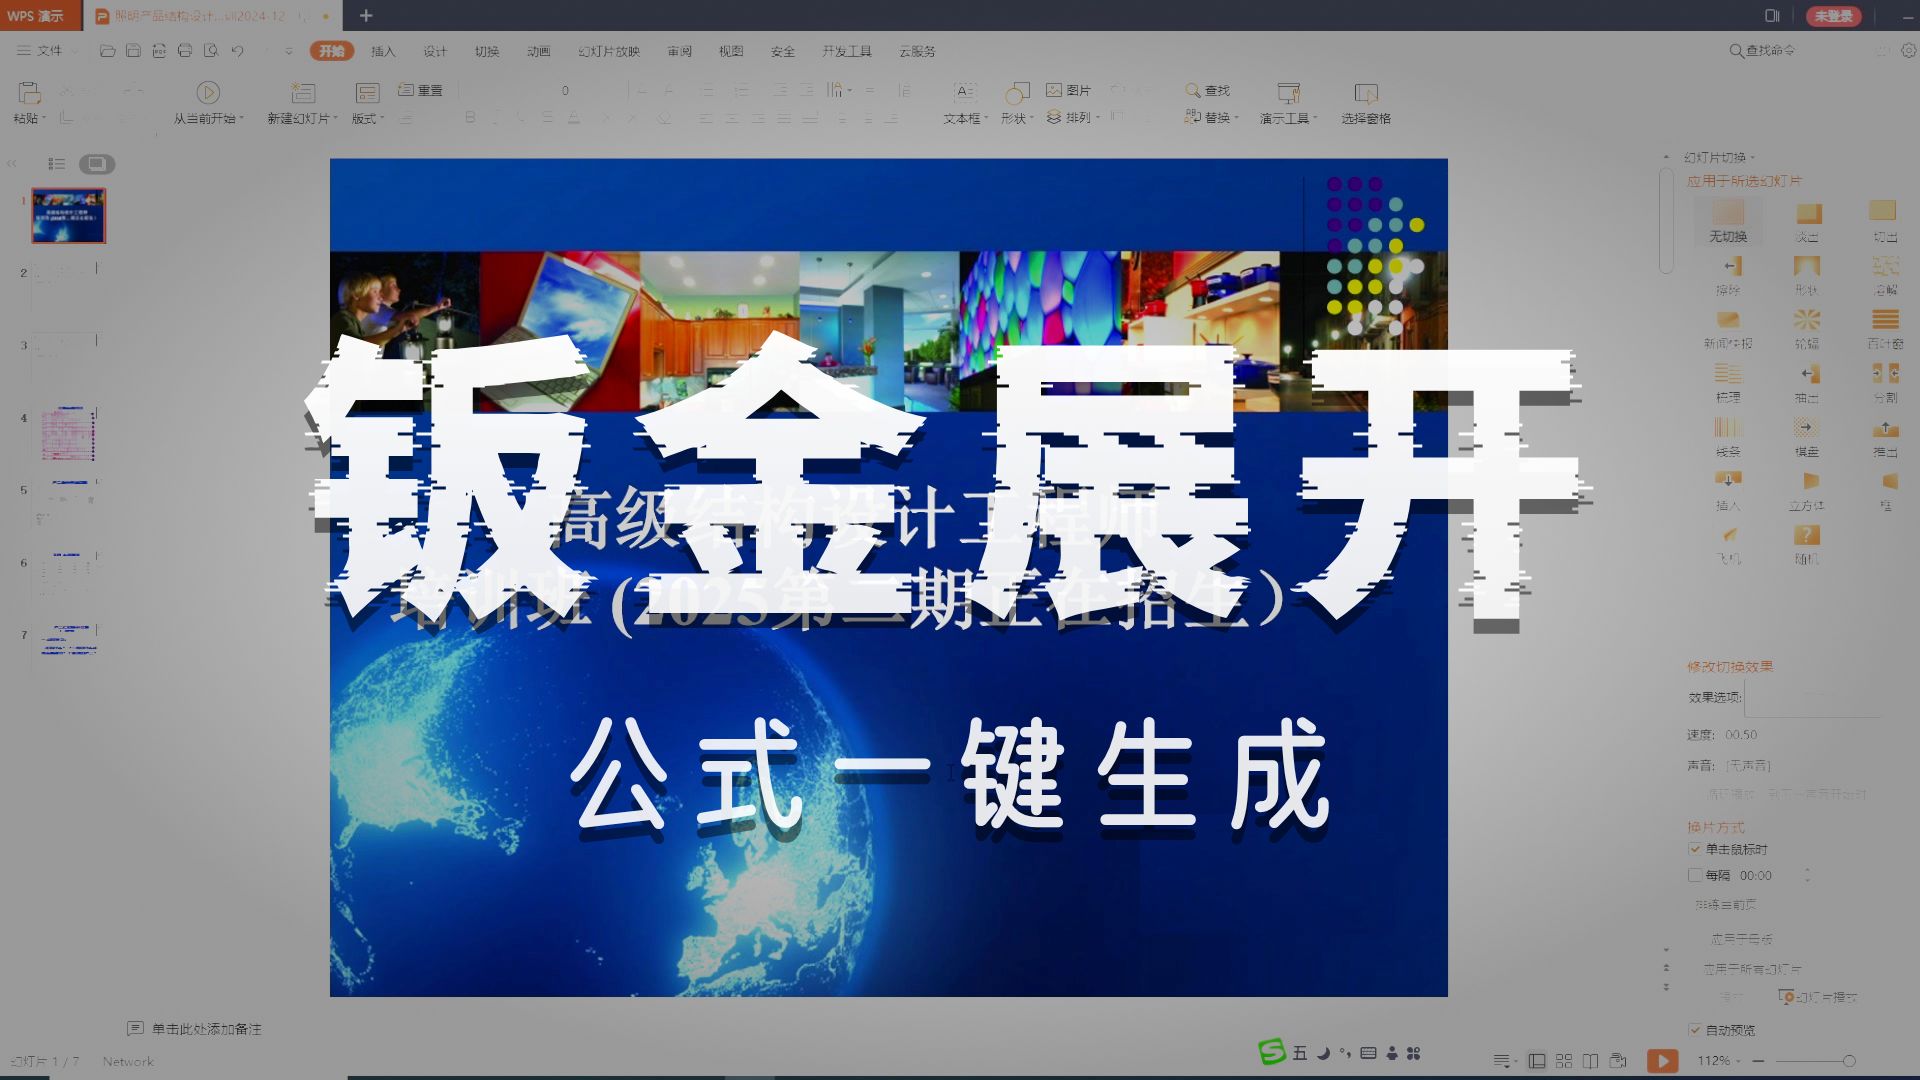This screenshot has height=1080, width=1920.
Task: Toggle On Mouse Click (单击鼠标时) checkbox
Action: click(1695, 849)
